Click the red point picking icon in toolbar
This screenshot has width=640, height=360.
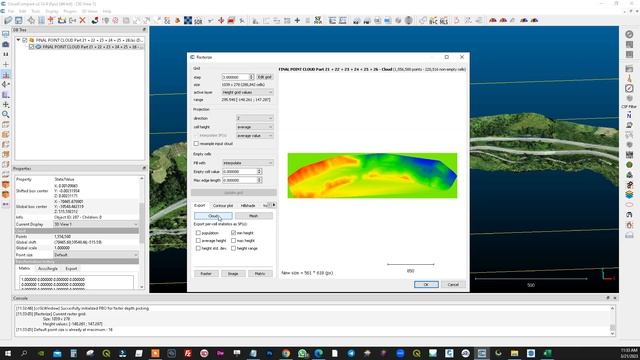pyautogui.click(x=51, y=20)
